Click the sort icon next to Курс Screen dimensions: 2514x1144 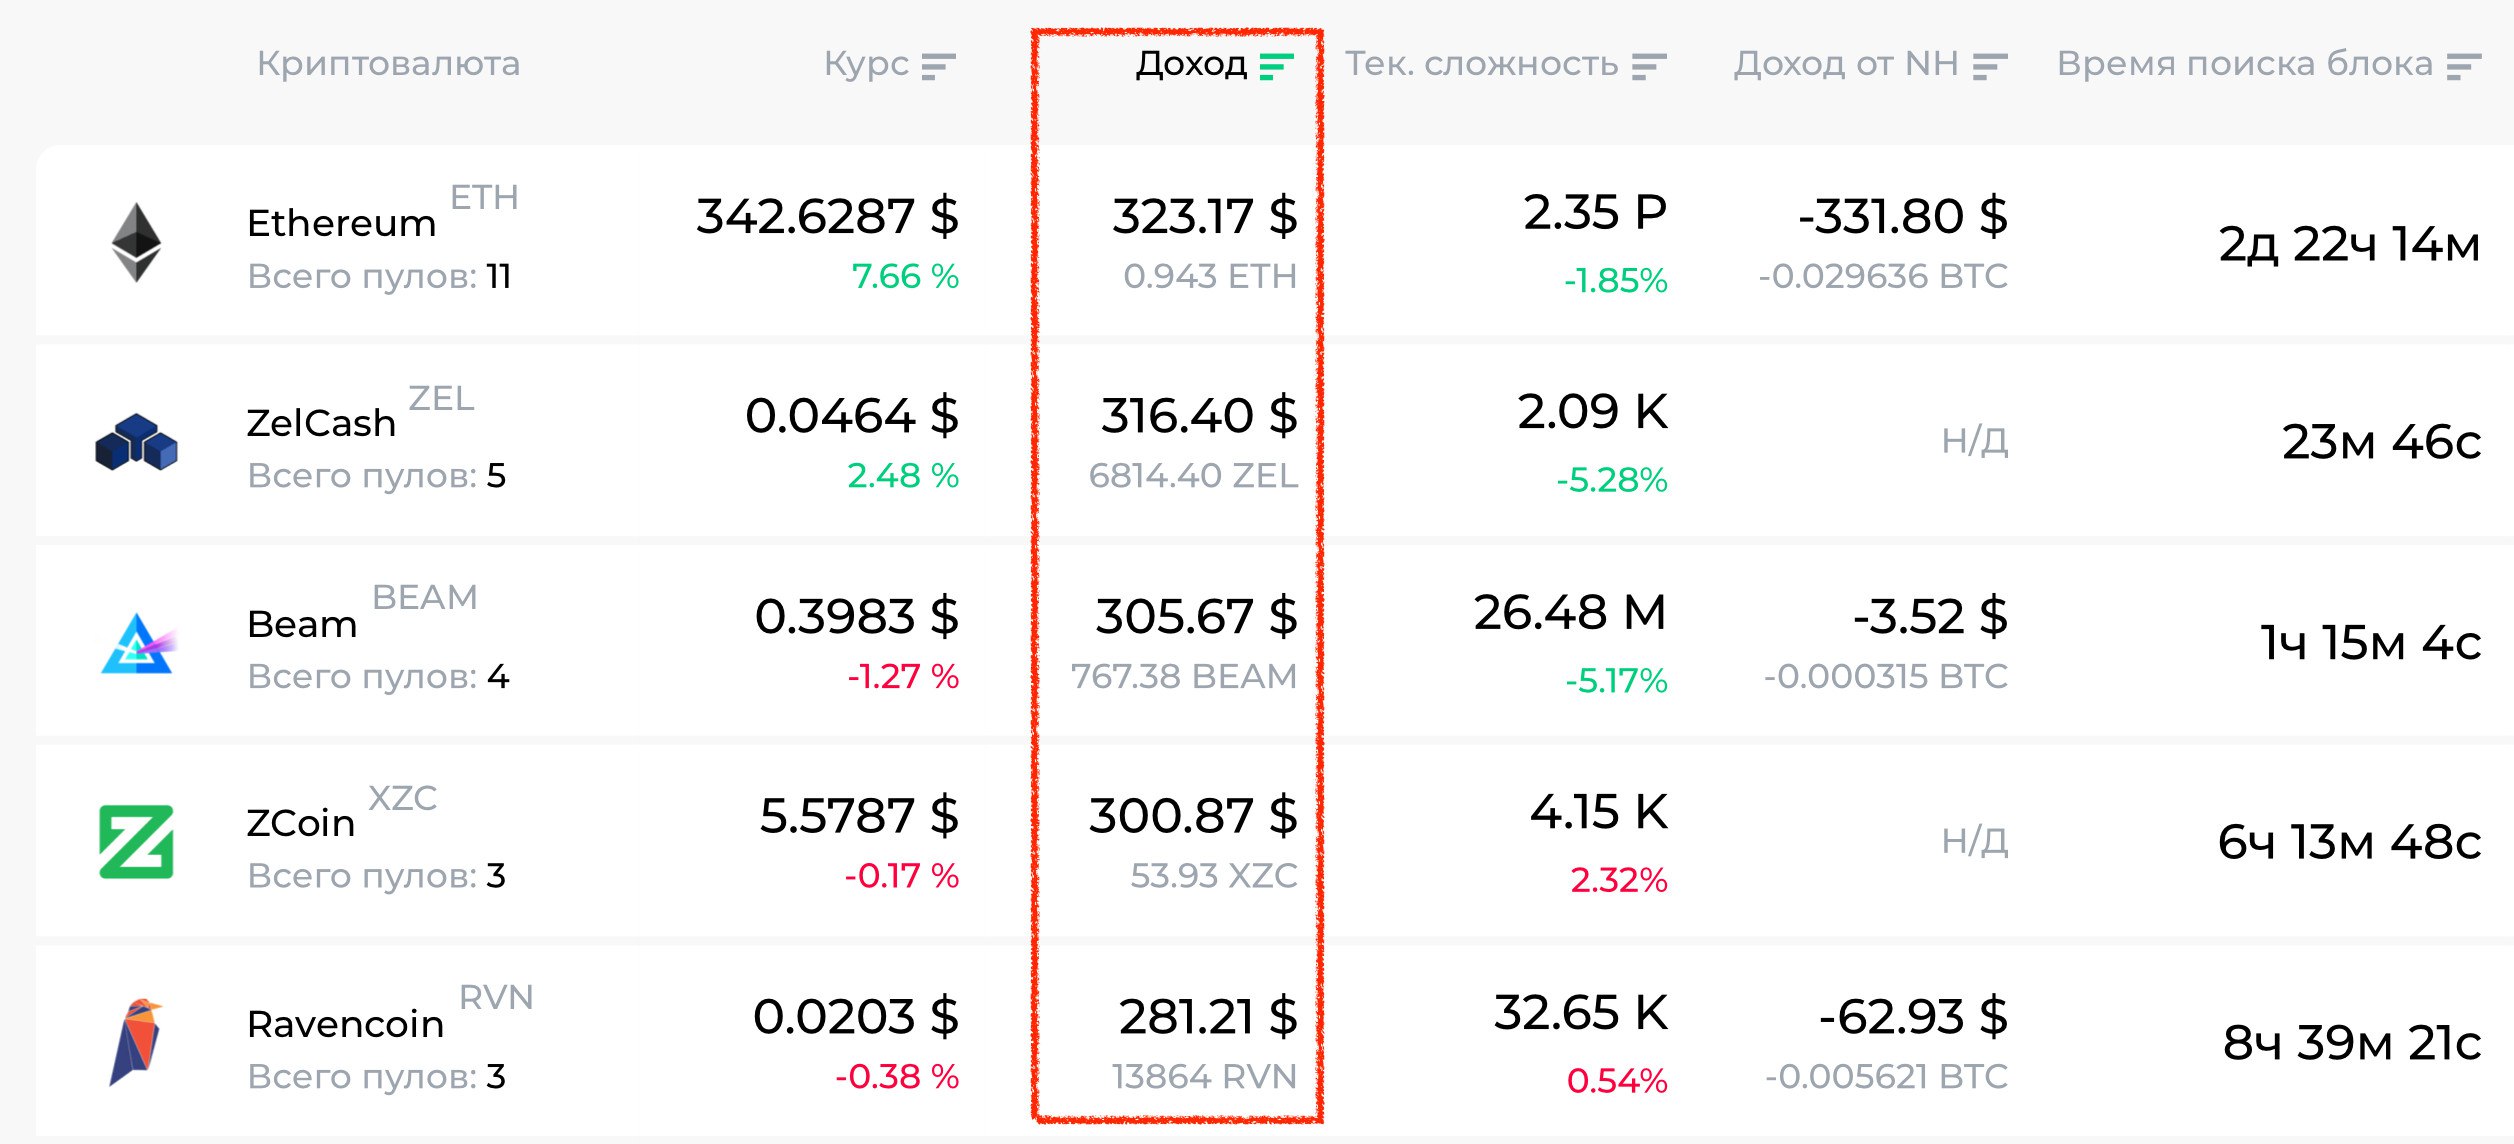coord(938,66)
